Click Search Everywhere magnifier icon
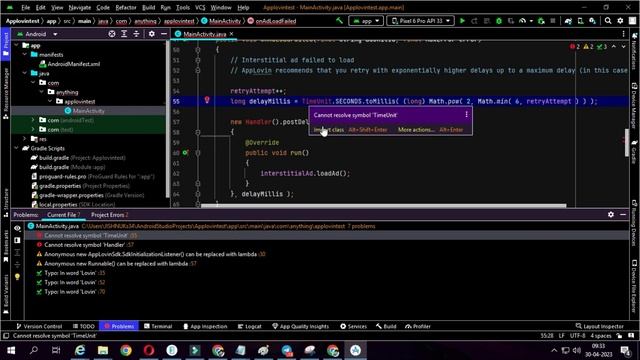The width and height of the screenshot is (640, 360). coord(608,21)
